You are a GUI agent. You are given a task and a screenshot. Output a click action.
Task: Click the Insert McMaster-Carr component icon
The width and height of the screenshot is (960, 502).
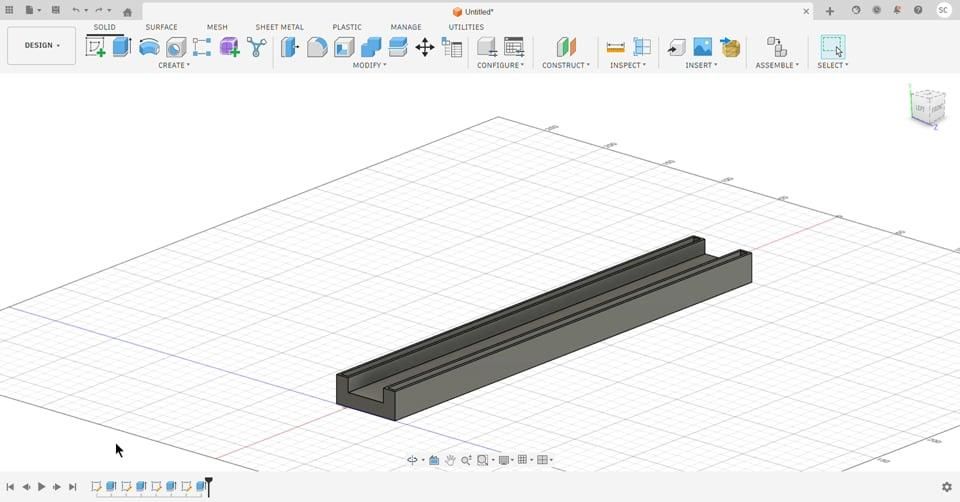730,47
